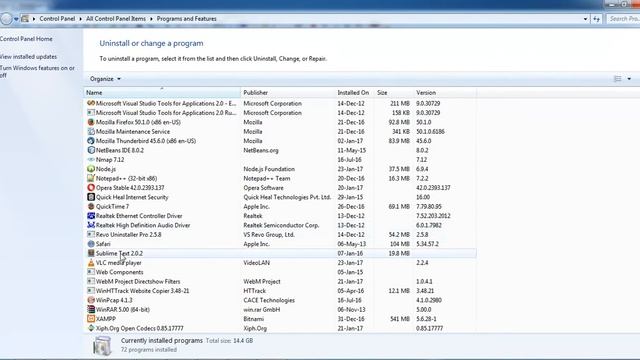Go to All Control Panel Items breadcrumb

[116, 19]
